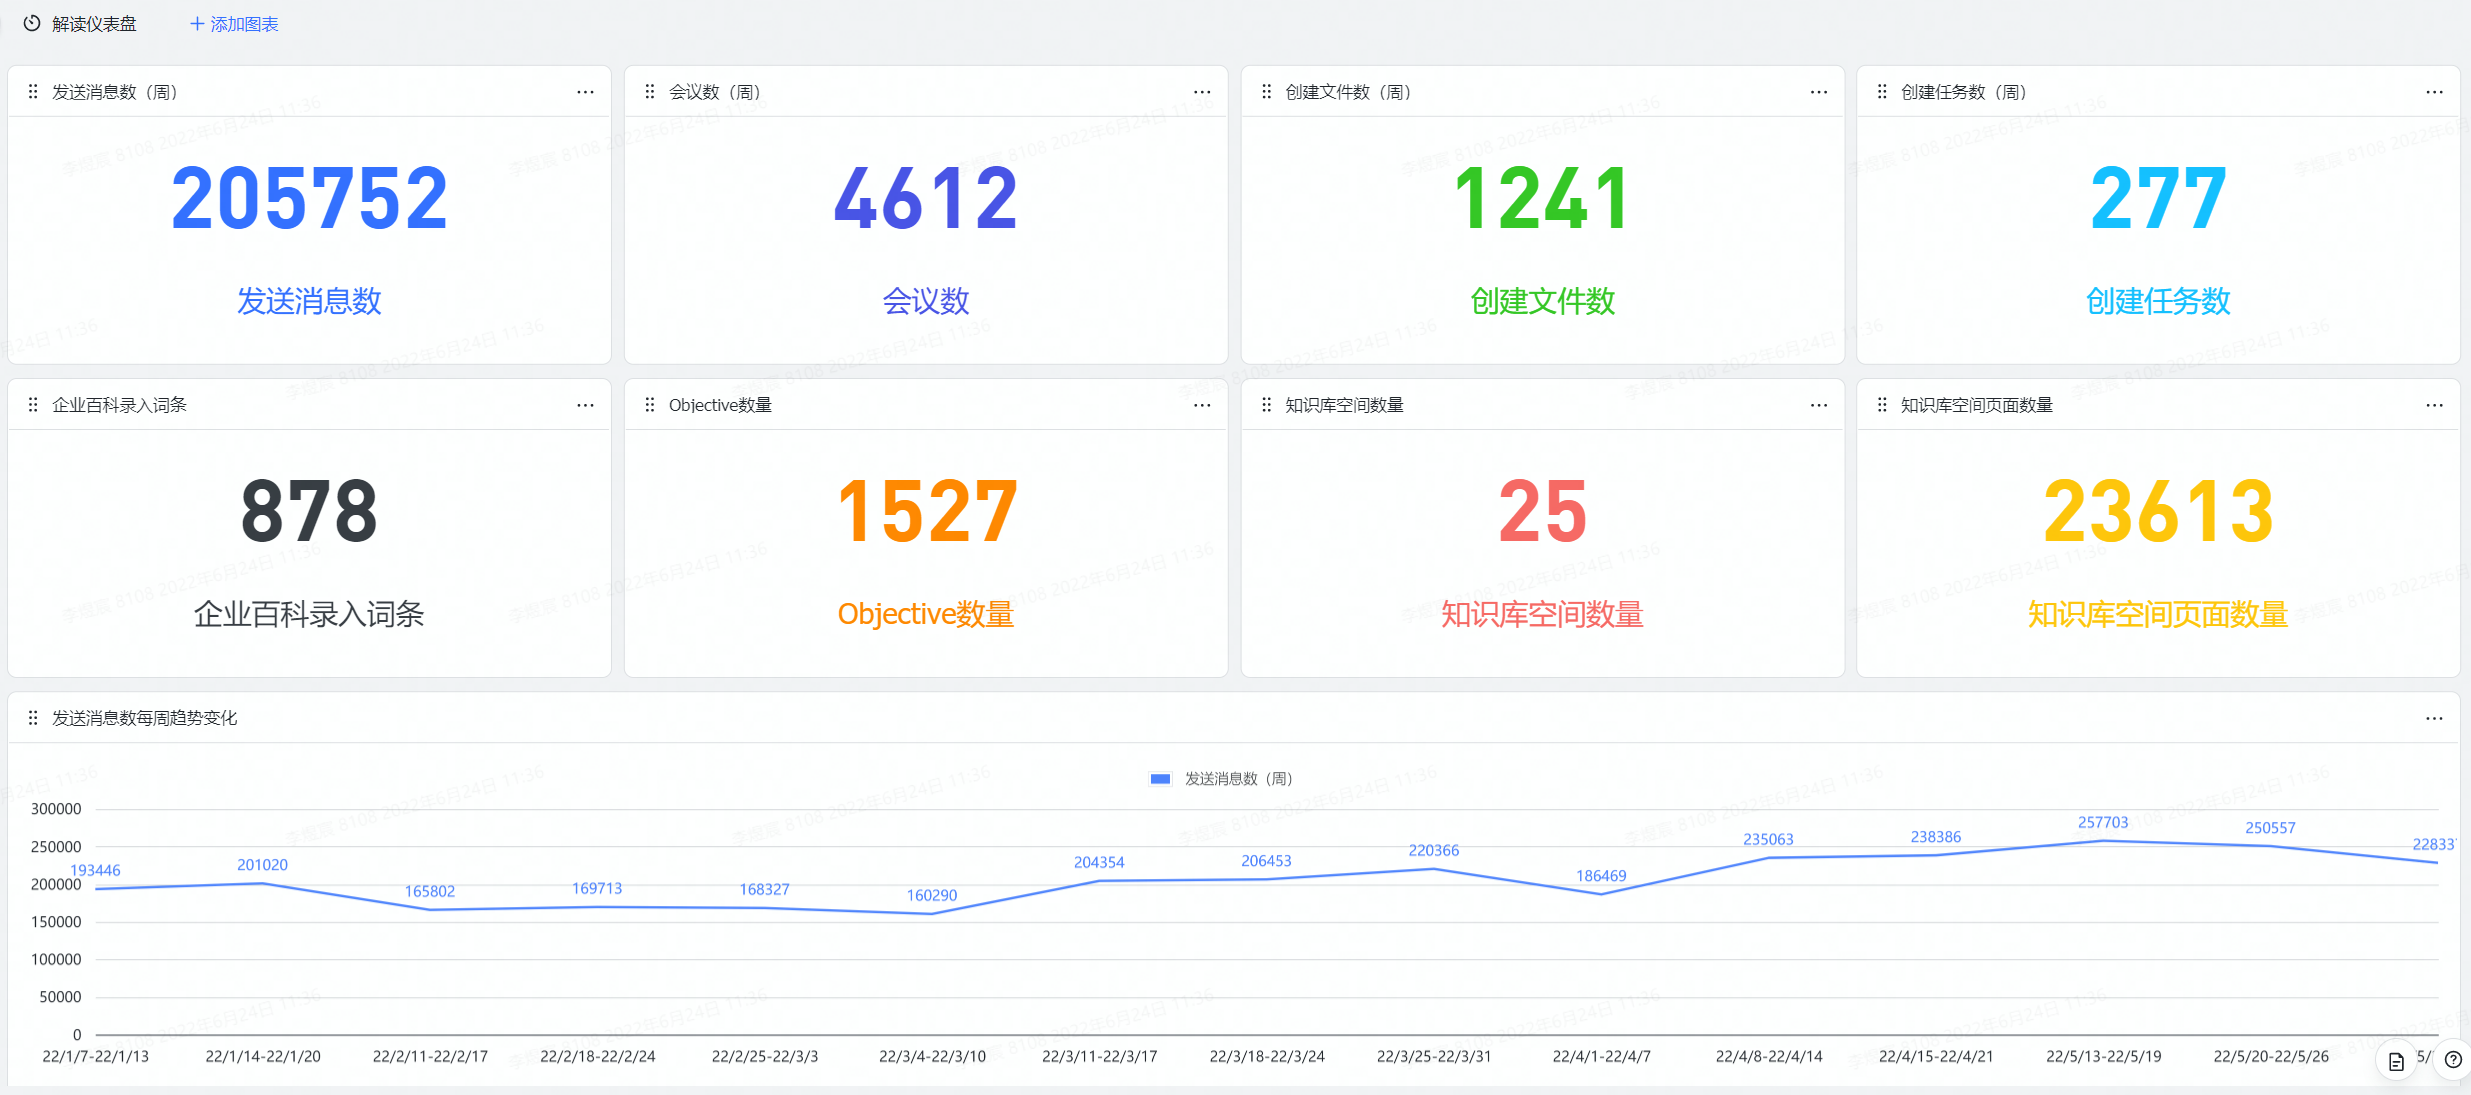Click the document icon at bottom right

point(2396,1062)
